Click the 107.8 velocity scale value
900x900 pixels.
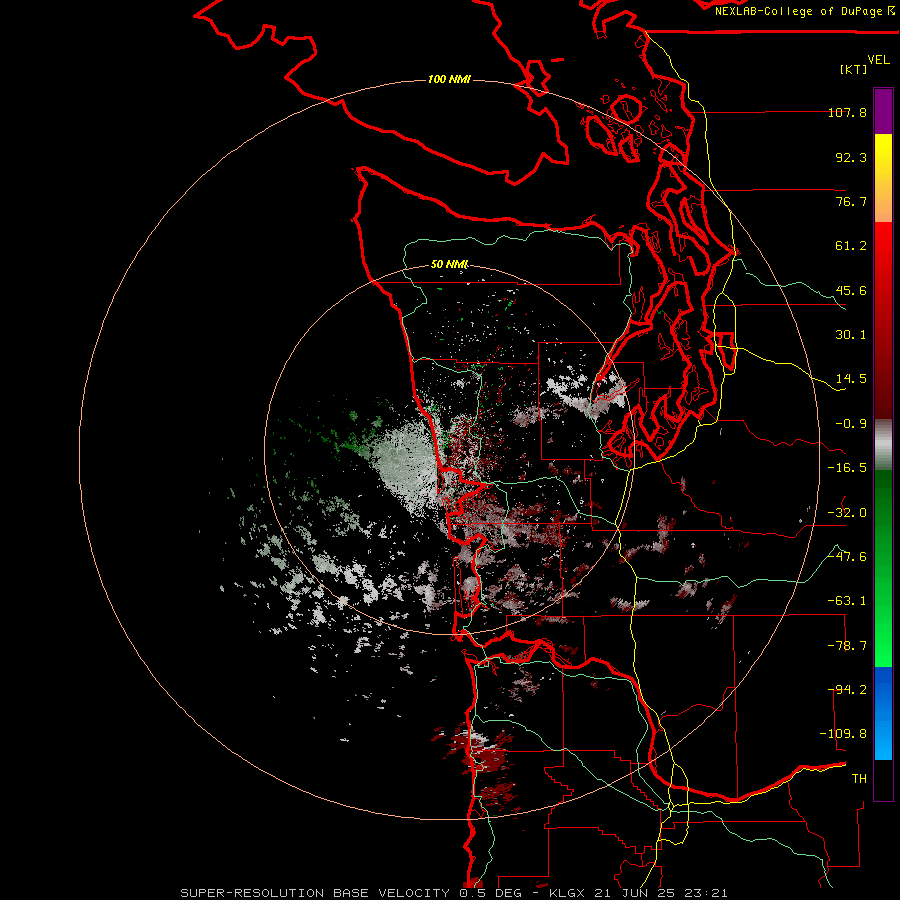(x=847, y=112)
